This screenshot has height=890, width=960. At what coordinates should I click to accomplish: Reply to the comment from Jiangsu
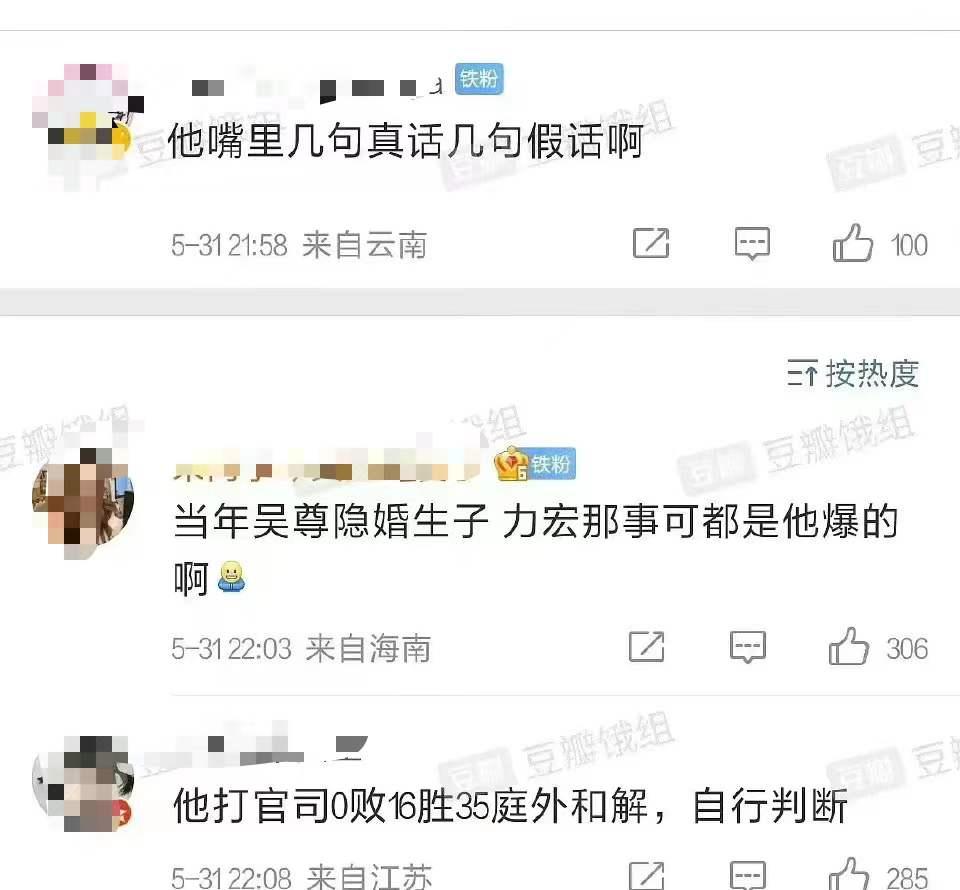tap(748, 876)
